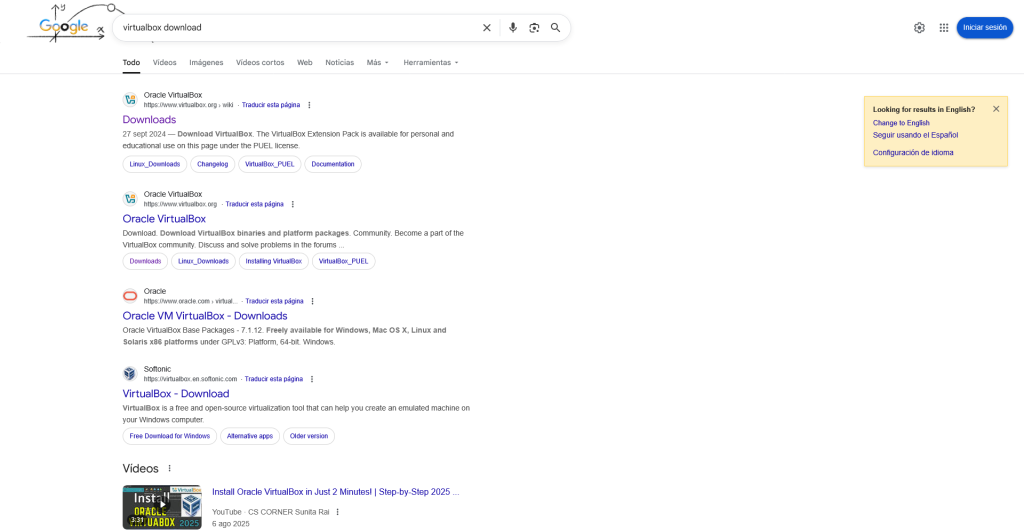Clear the search box with X icon
Image resolution: width=1024 pixels, height=530 pixels.
coord(487,28)
